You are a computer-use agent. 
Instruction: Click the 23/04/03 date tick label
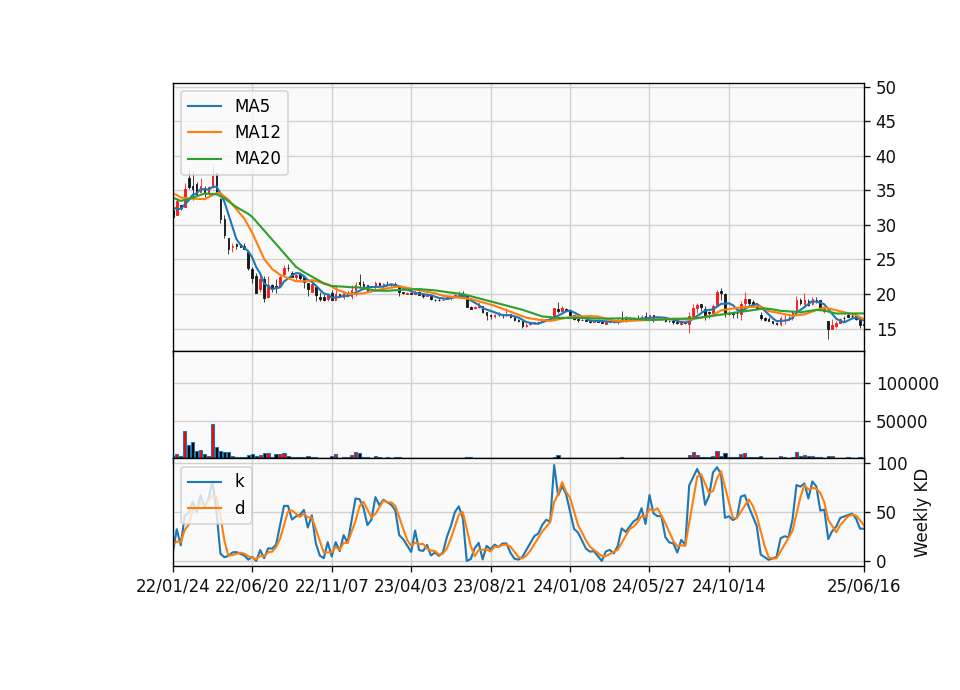(x=411, y=586)
